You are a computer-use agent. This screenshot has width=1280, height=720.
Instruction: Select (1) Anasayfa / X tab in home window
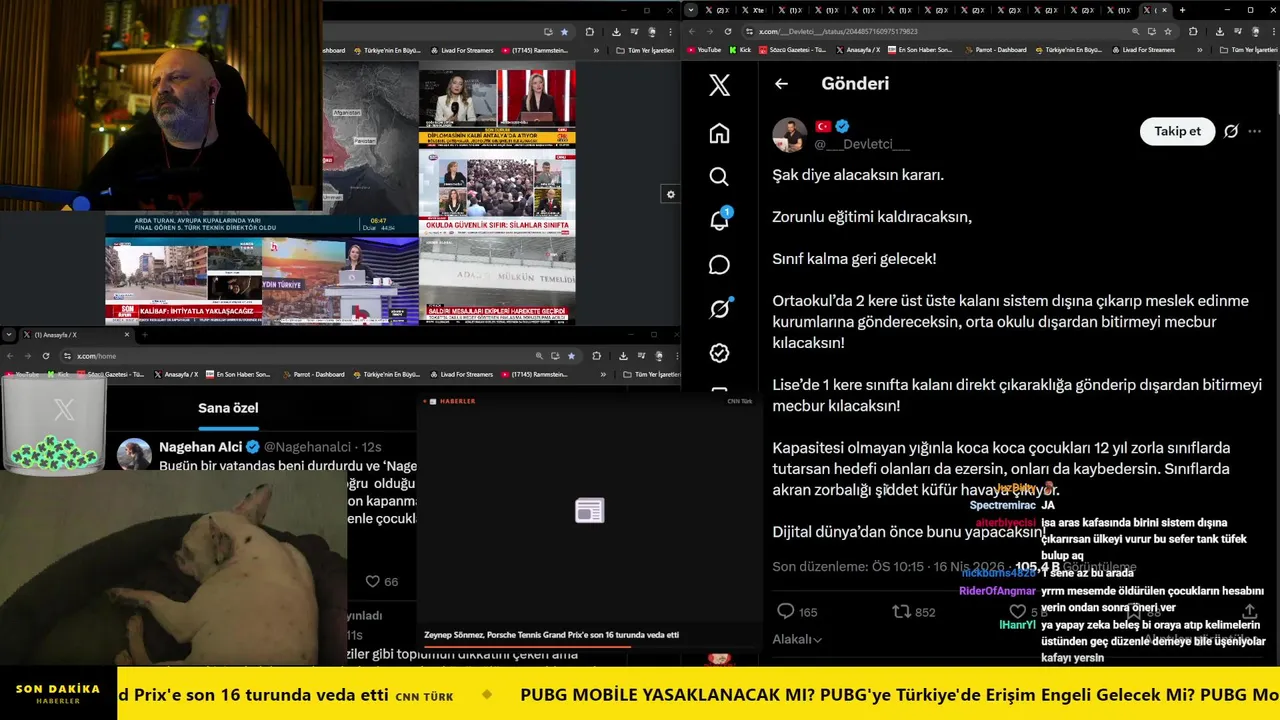coord(75,334)
